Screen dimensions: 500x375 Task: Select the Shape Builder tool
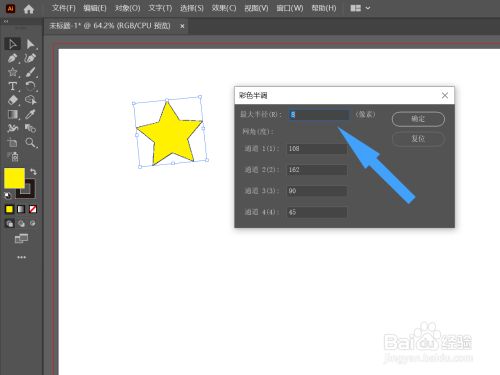pos(30,100)
